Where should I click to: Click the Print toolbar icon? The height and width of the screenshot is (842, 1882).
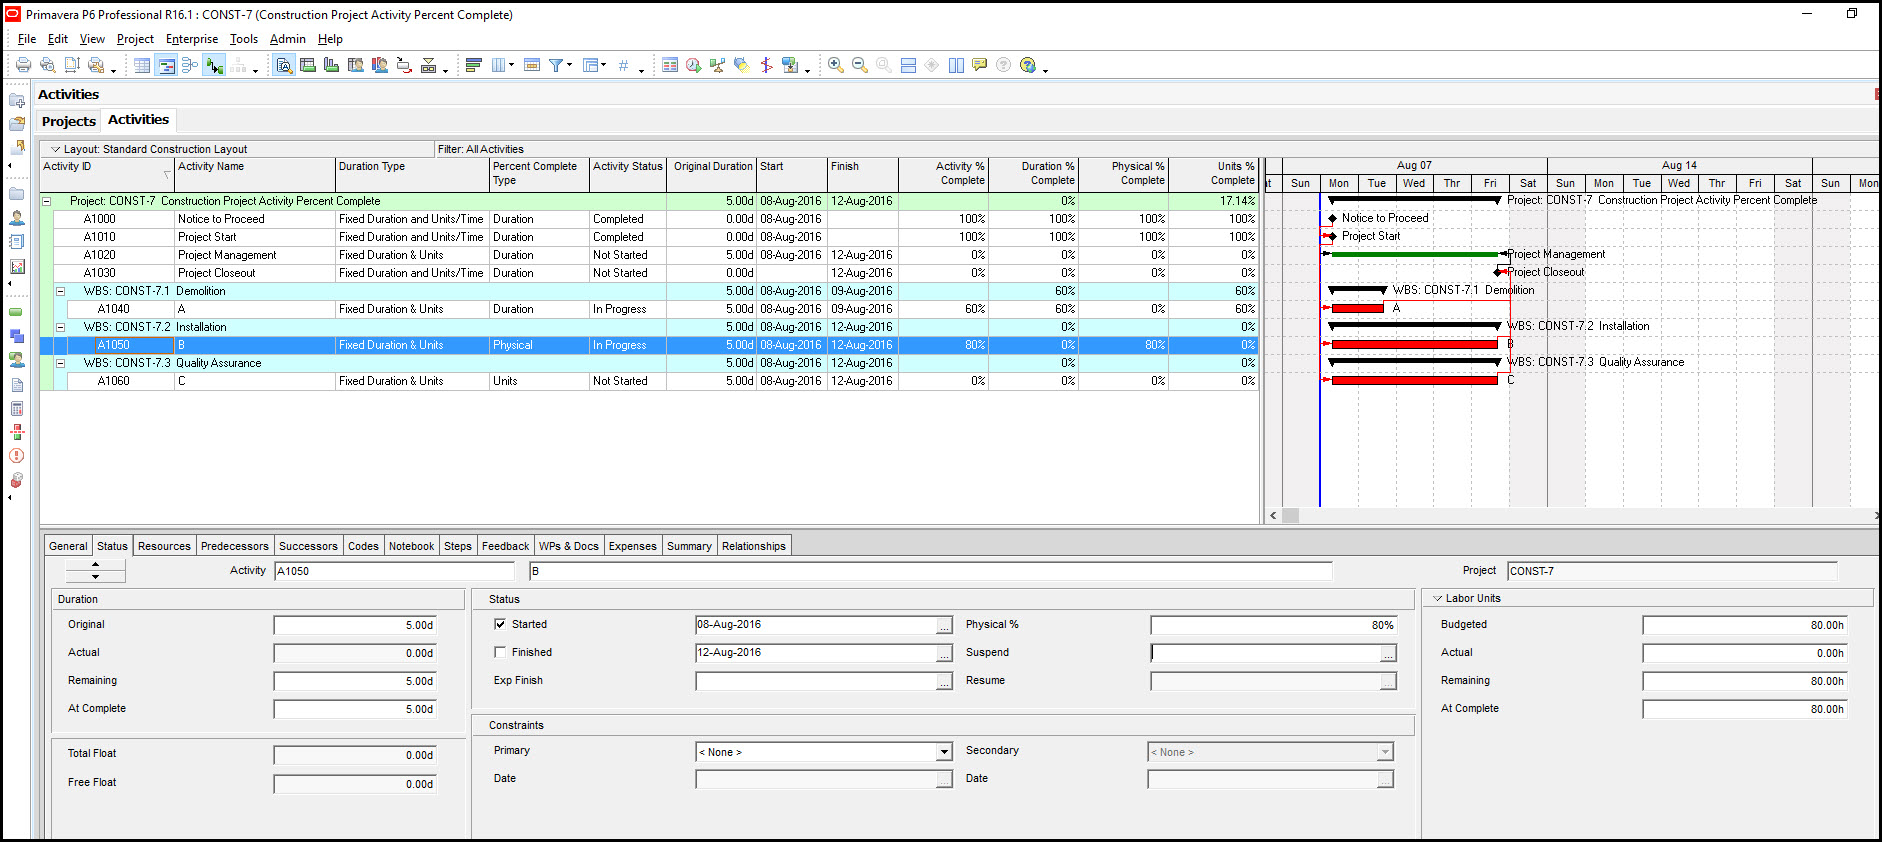[23, 65]
